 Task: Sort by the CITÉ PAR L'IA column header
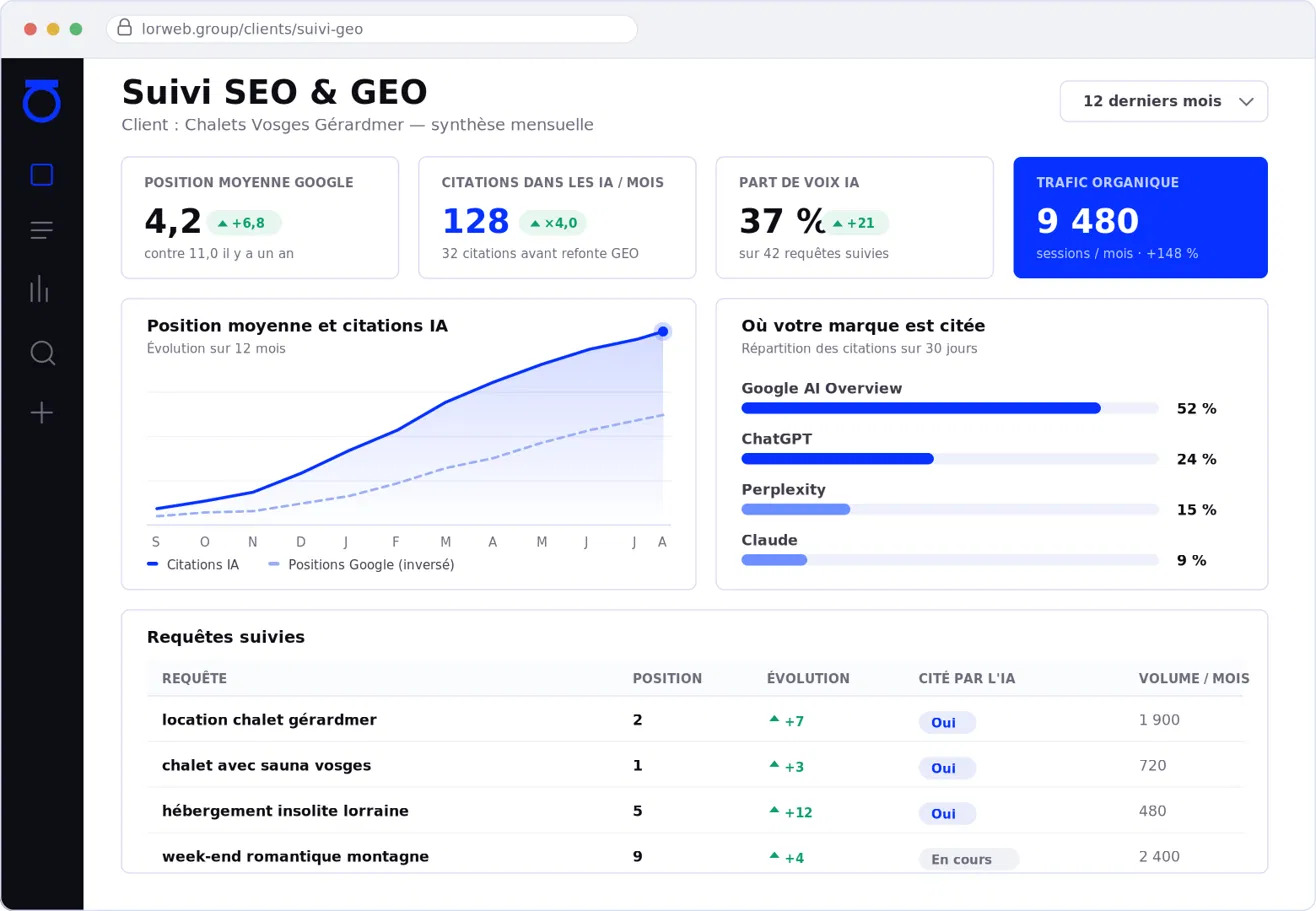pyautogui.click(x=967, y=679)
